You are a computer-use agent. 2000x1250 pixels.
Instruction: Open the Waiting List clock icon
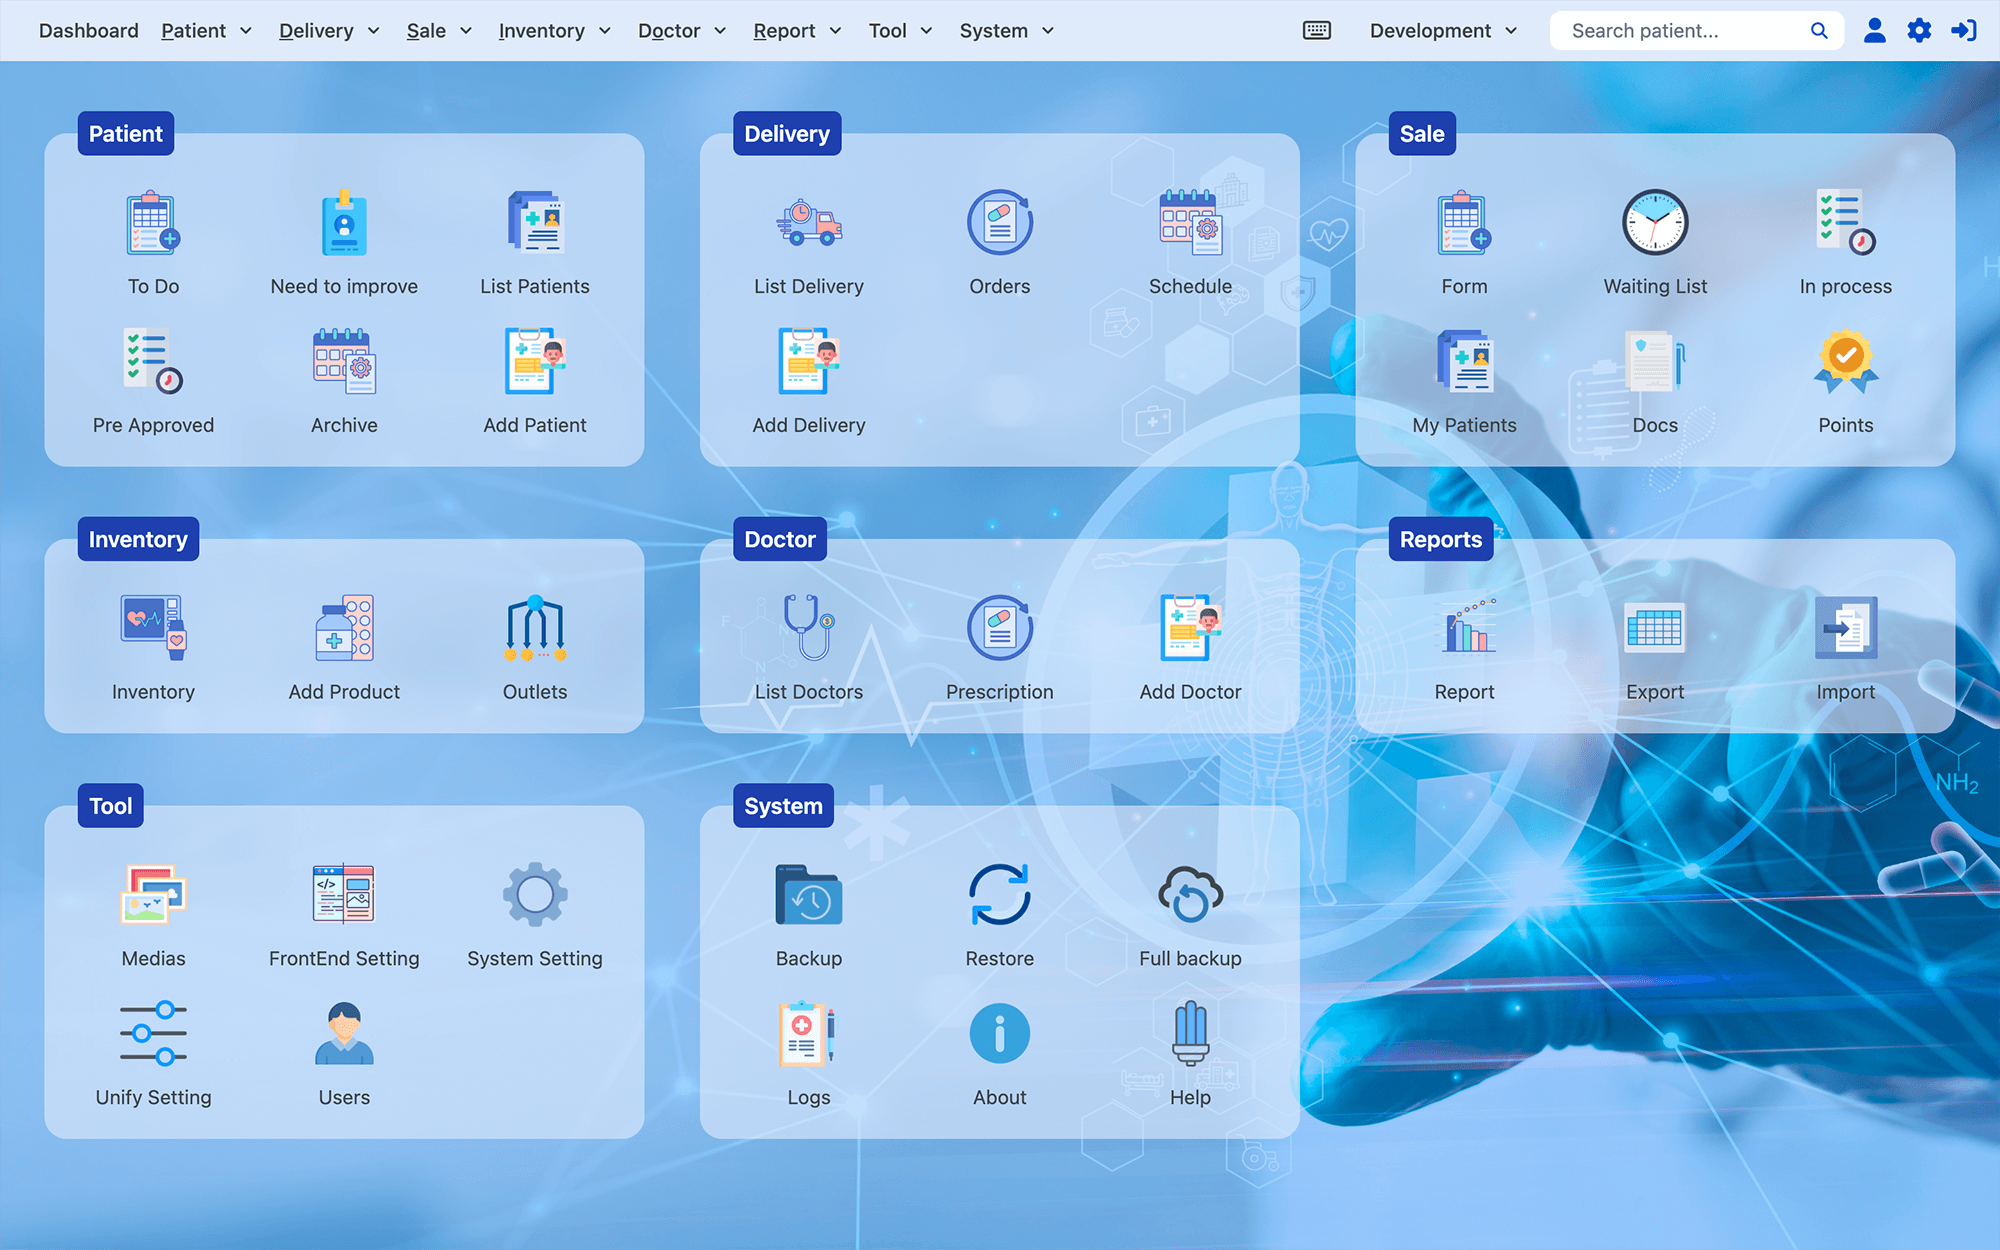click(1654, 222)
